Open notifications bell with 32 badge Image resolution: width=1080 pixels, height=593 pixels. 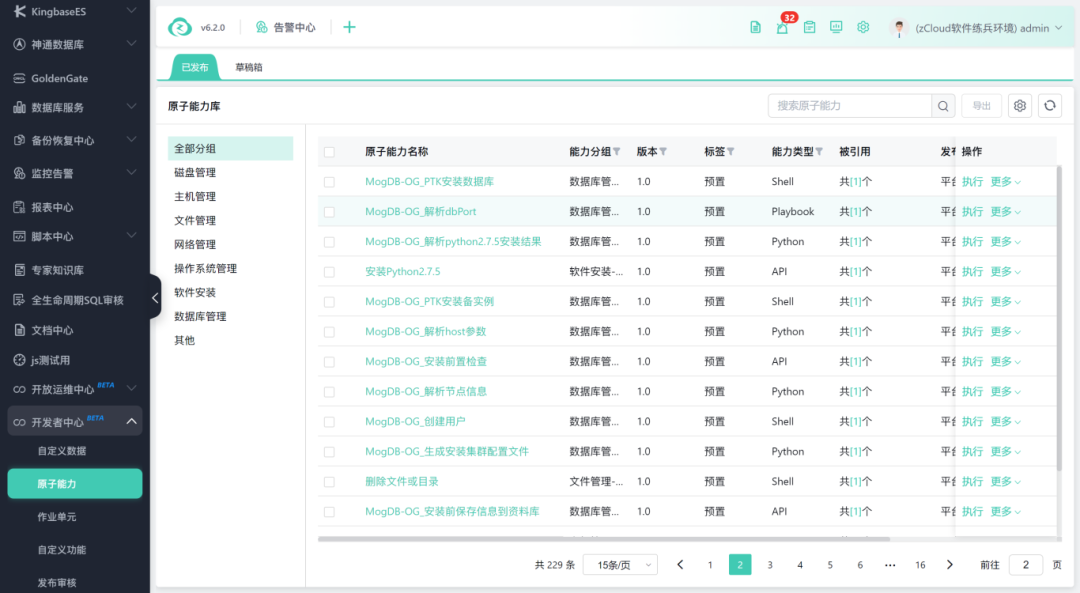(x=782, y=28)
